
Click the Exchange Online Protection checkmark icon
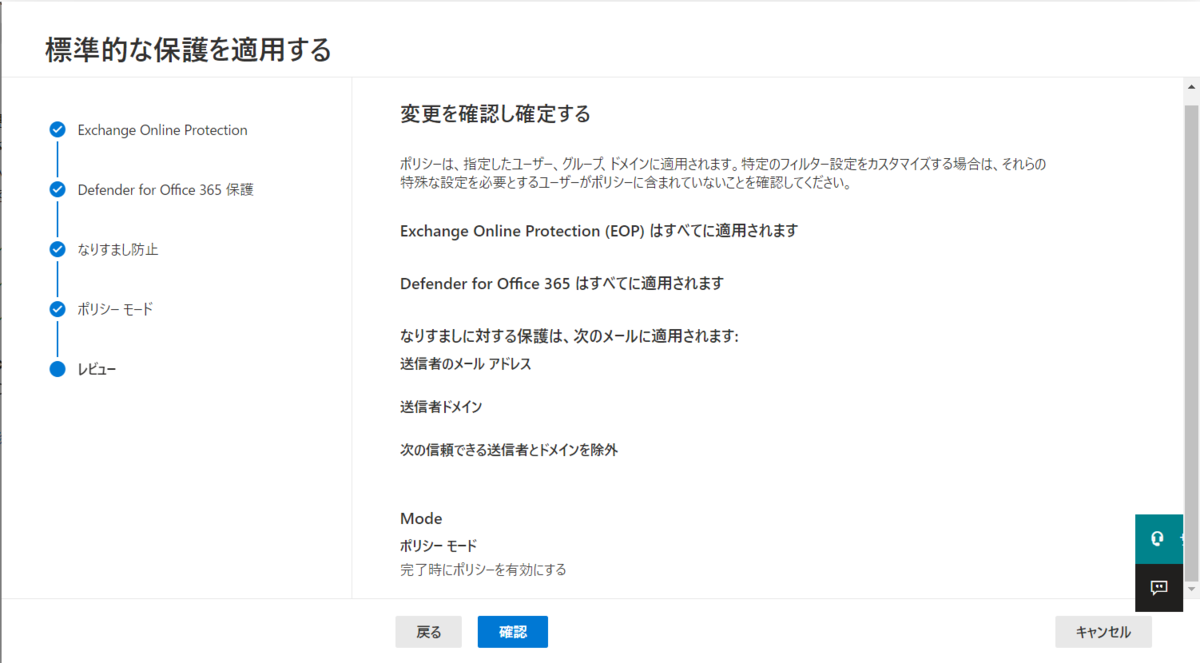57,130
